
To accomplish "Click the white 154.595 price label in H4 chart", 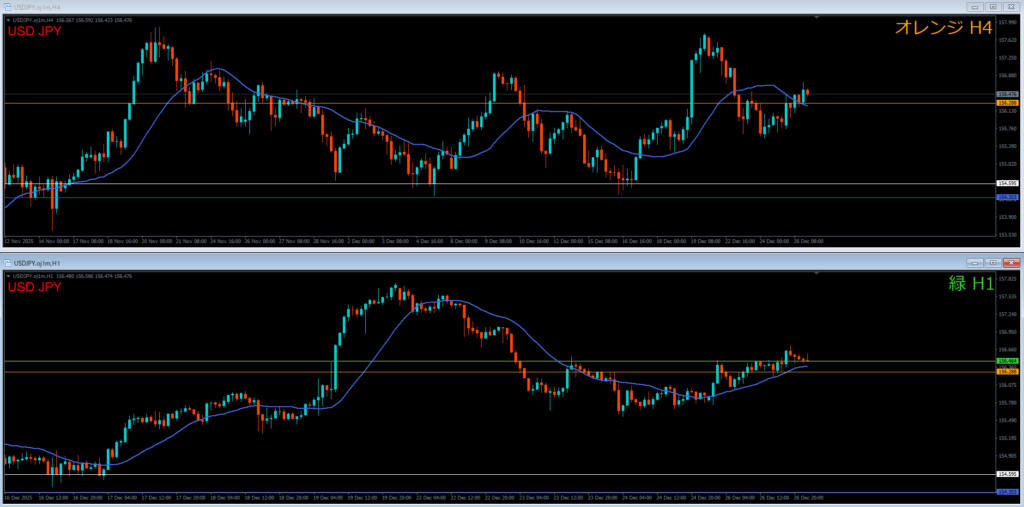I will [x=1007, y=183].
